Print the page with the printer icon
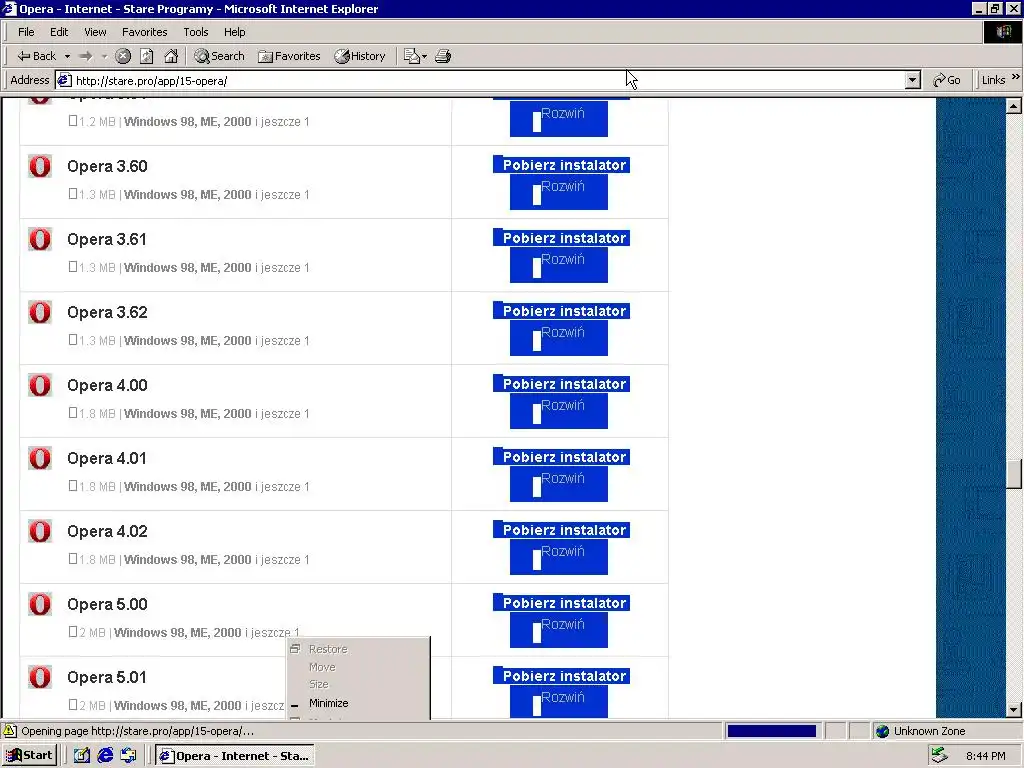This screenshot has height=768, width=1024. [443, 56]
